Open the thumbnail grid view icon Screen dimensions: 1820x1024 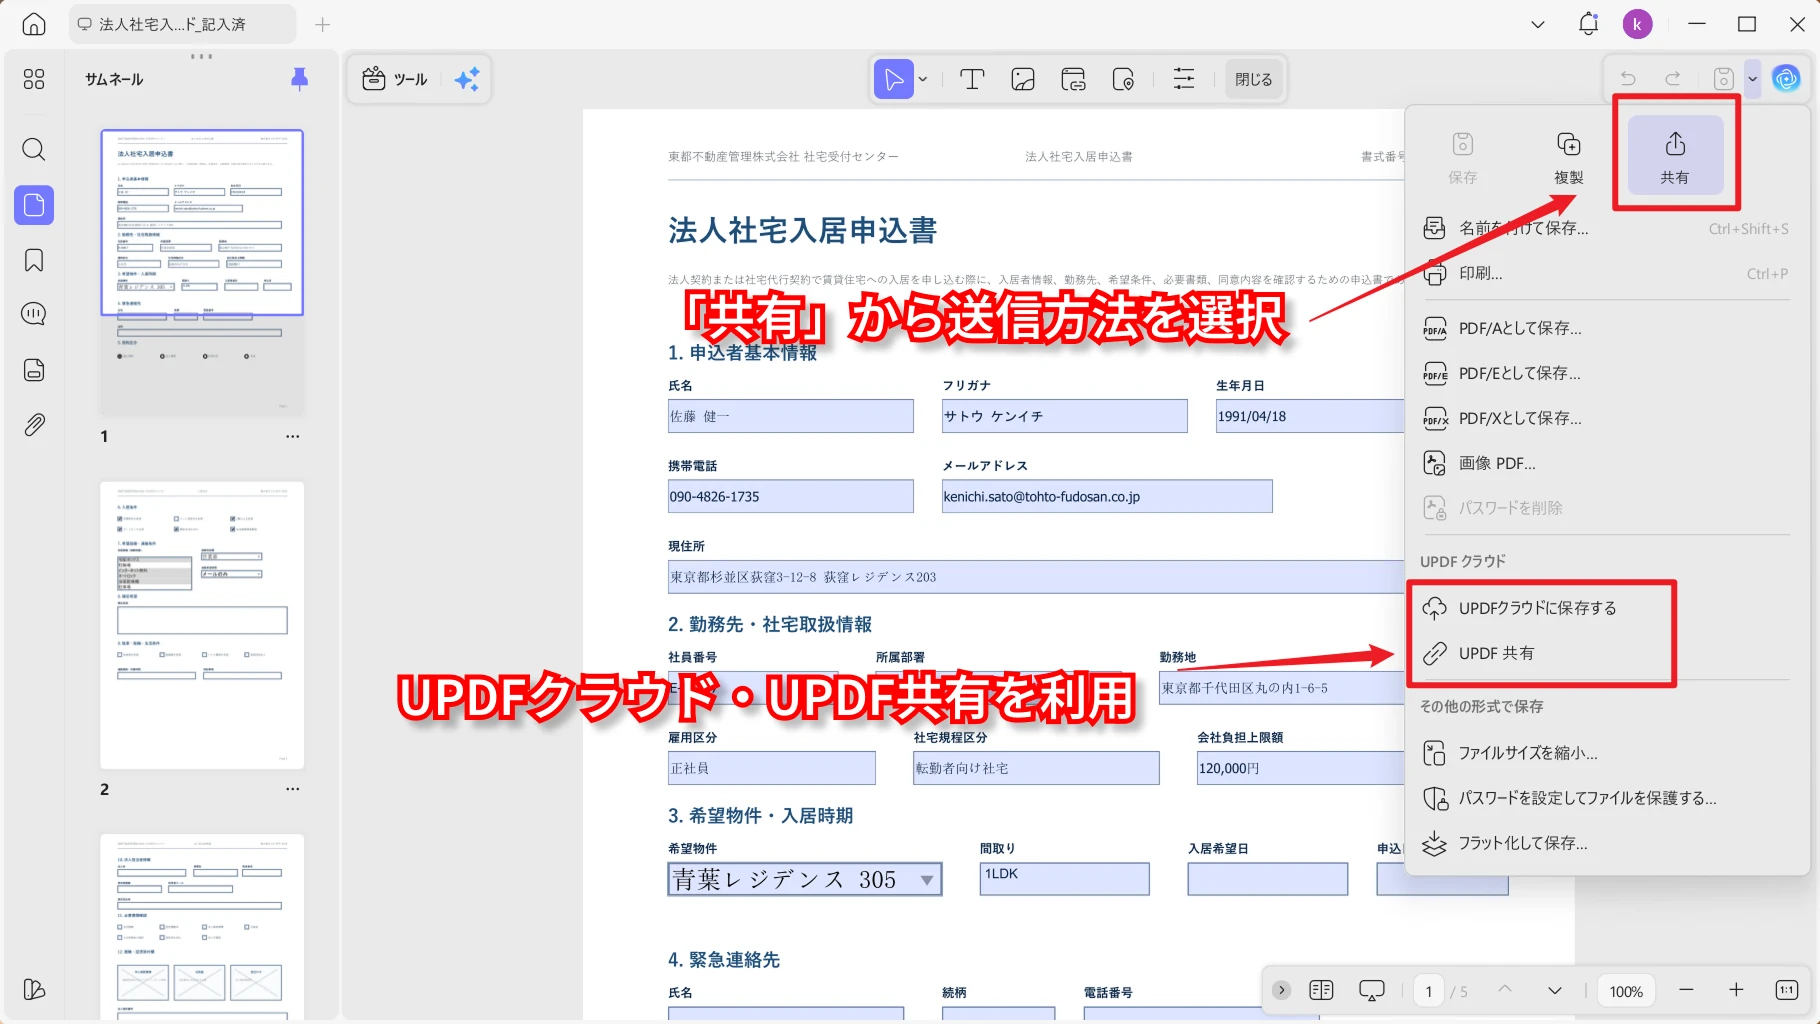[34, 79]
